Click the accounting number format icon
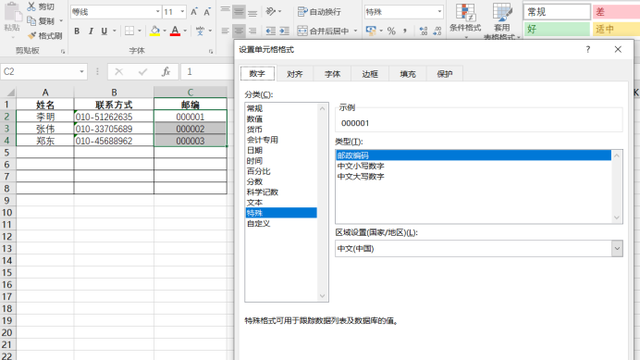Viewport: 640px width, 360px height. tap(371, 31)
